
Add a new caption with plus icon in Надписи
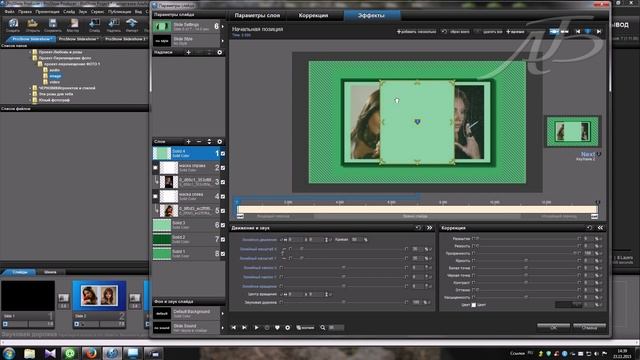[x=188, y=52]
